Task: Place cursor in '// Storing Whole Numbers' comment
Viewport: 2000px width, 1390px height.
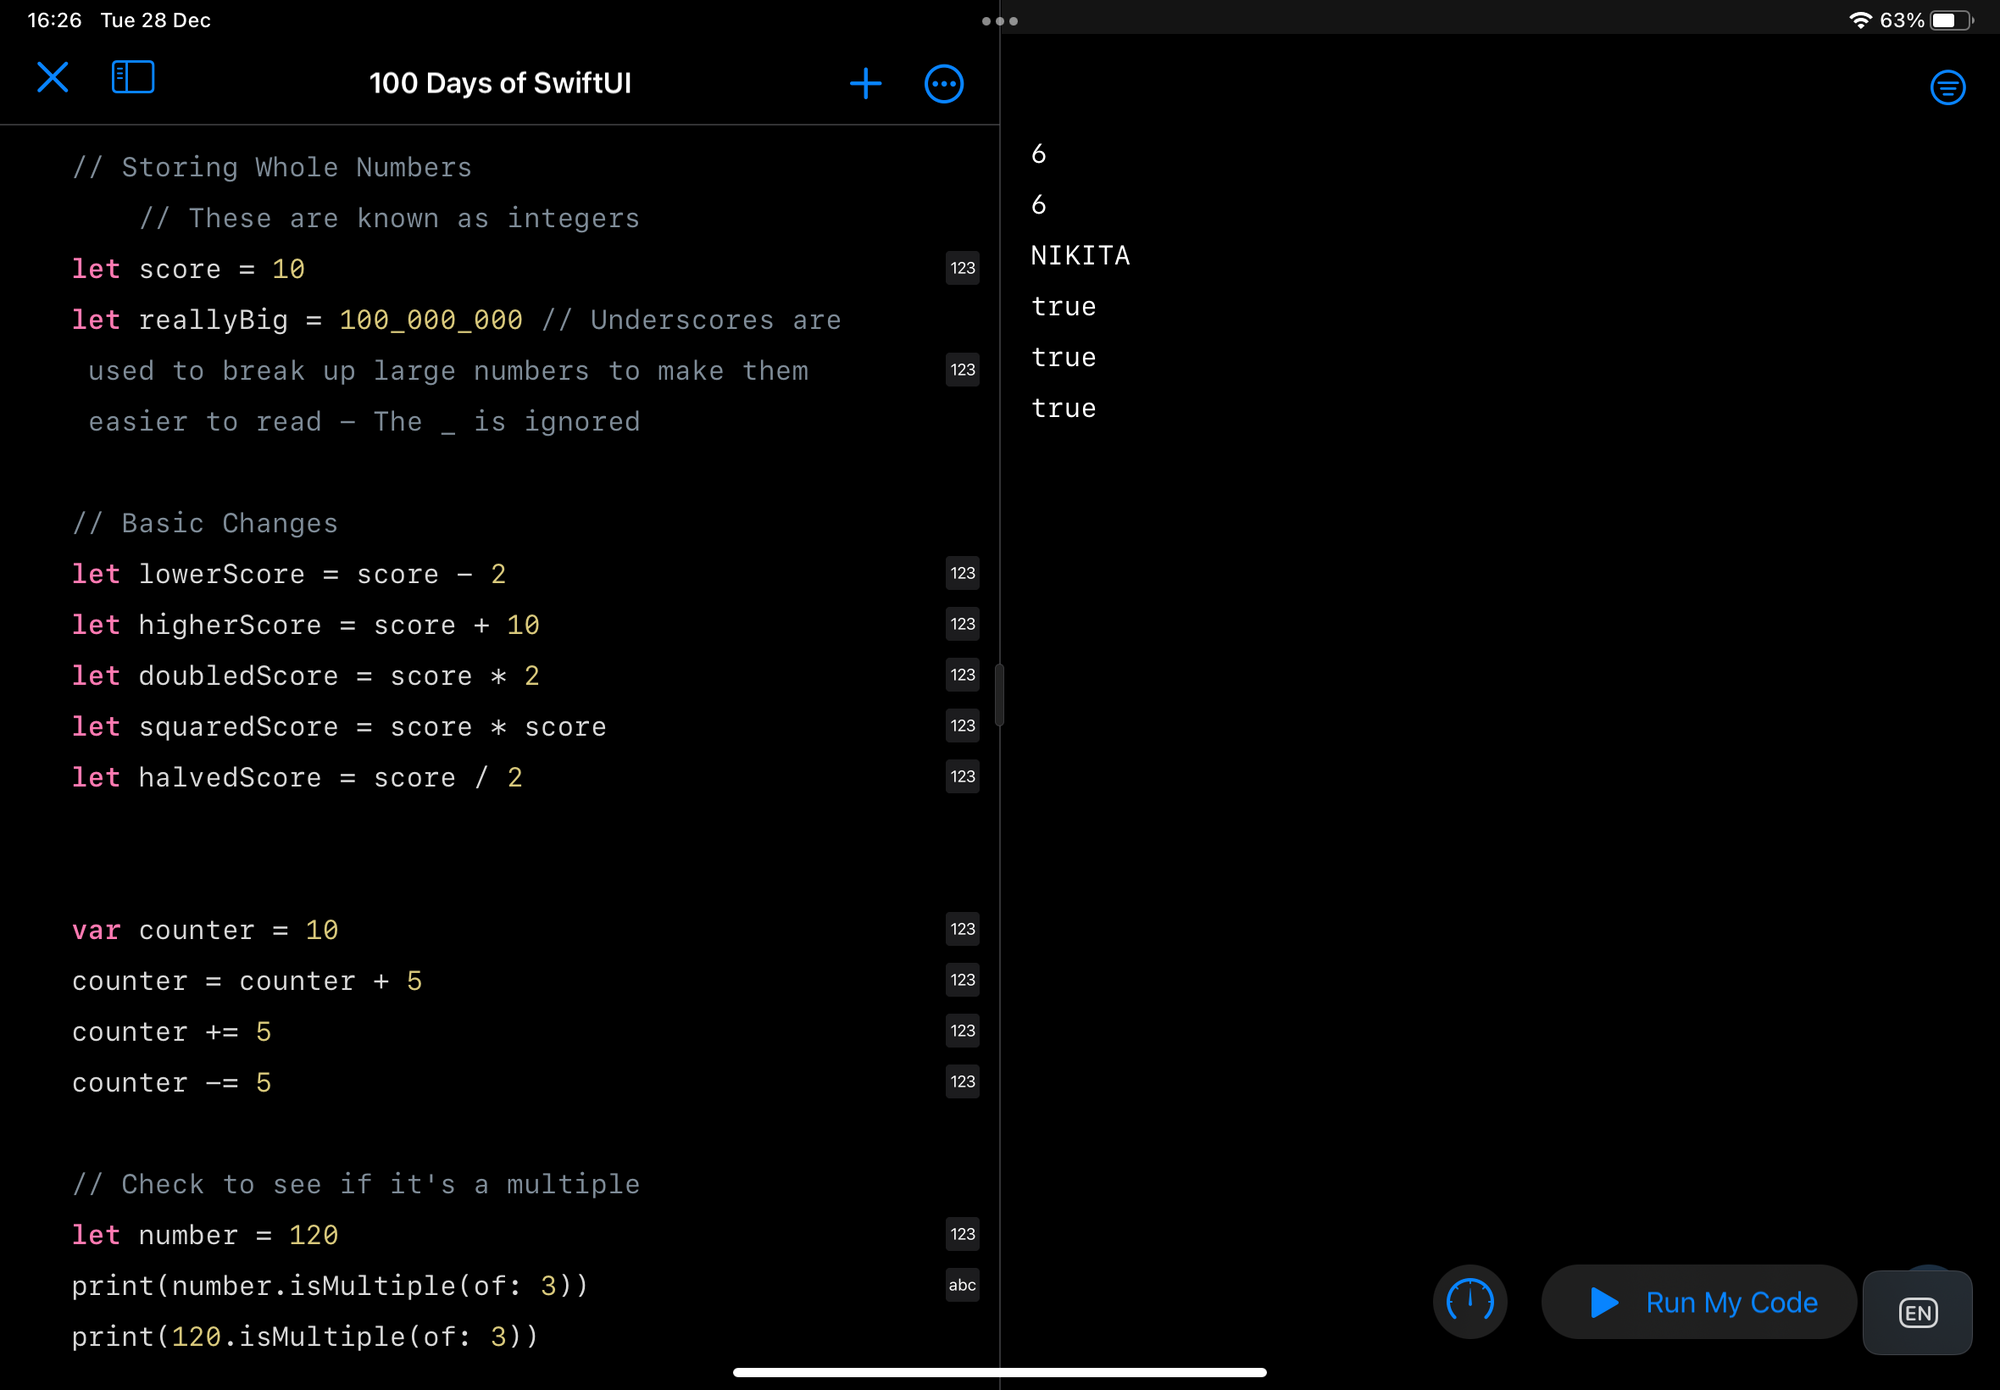Action: point(272,167)
